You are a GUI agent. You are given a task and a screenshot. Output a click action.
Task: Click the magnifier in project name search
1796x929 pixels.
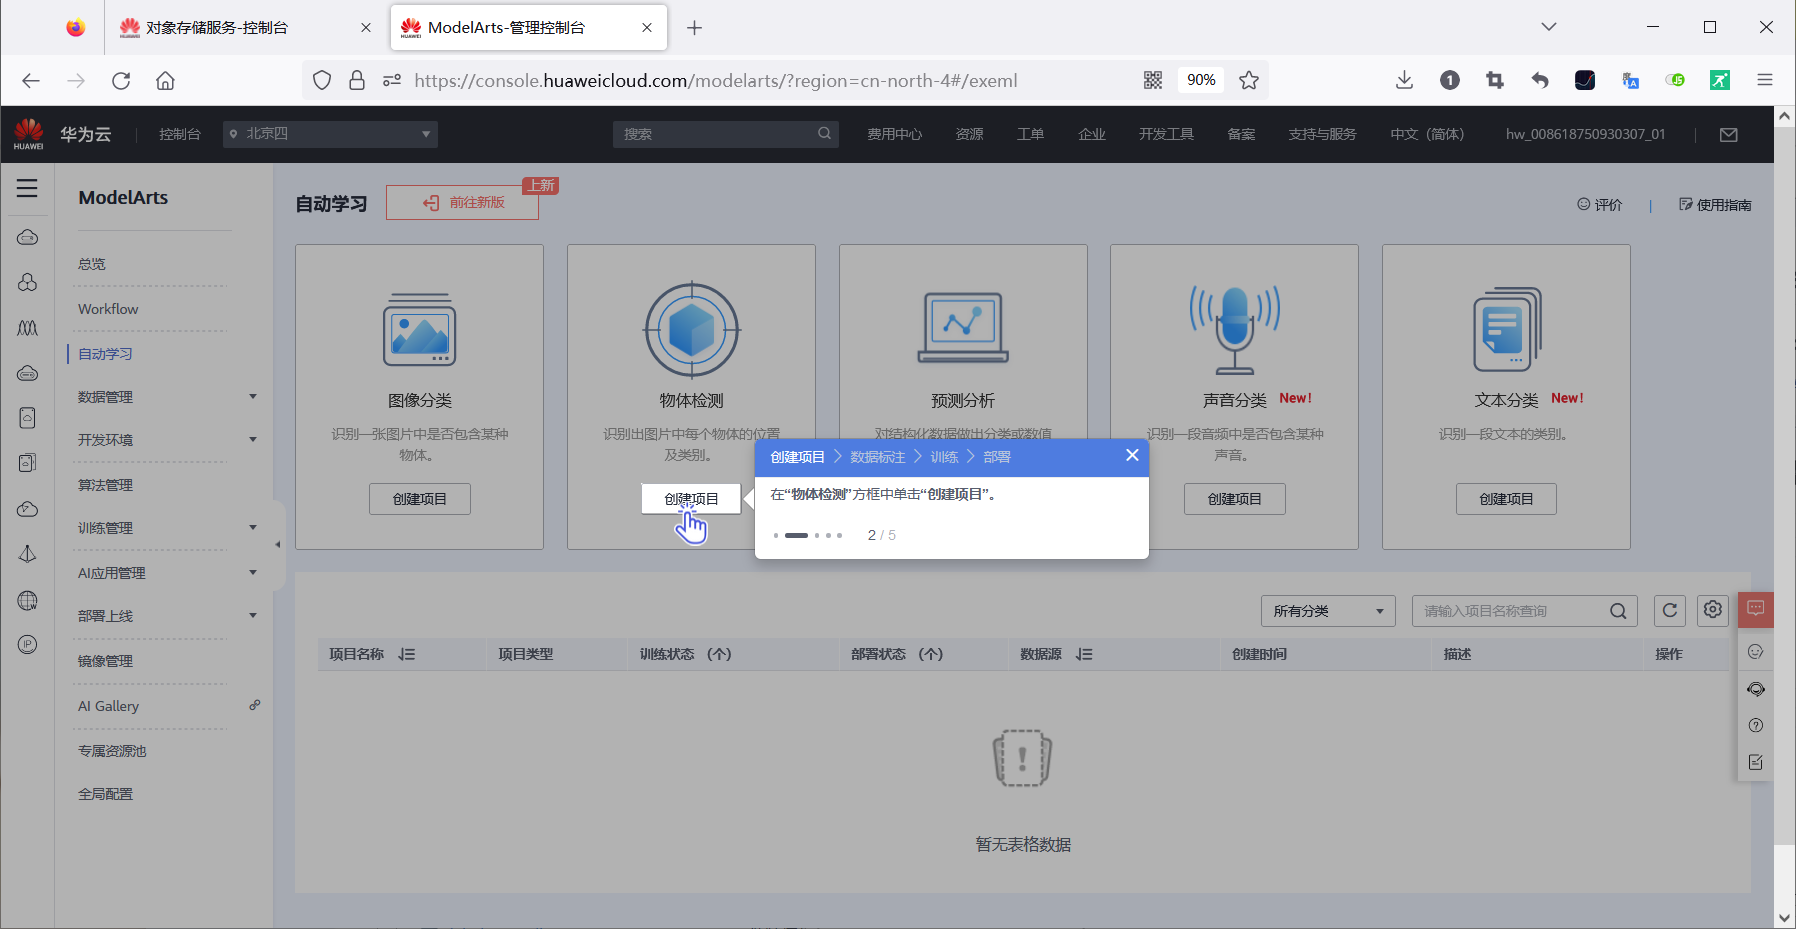[x=1618, y=611]
